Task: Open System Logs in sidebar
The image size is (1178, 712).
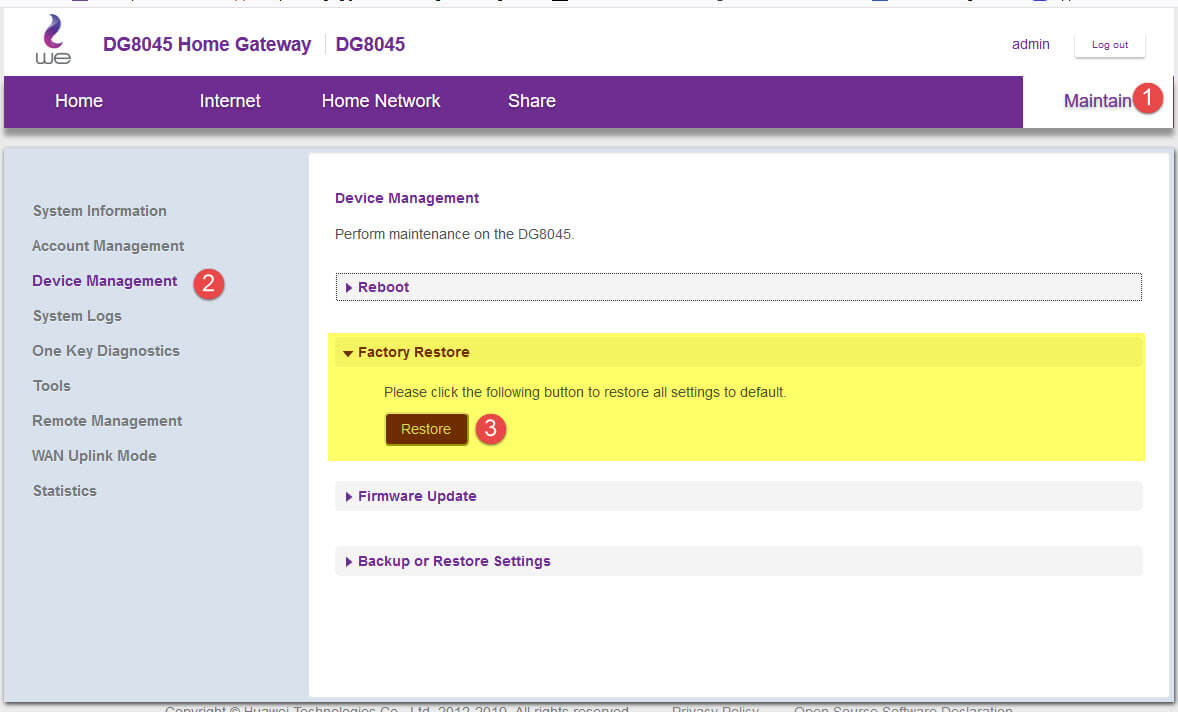Action: pyautogui.click(x=77, y=316)
